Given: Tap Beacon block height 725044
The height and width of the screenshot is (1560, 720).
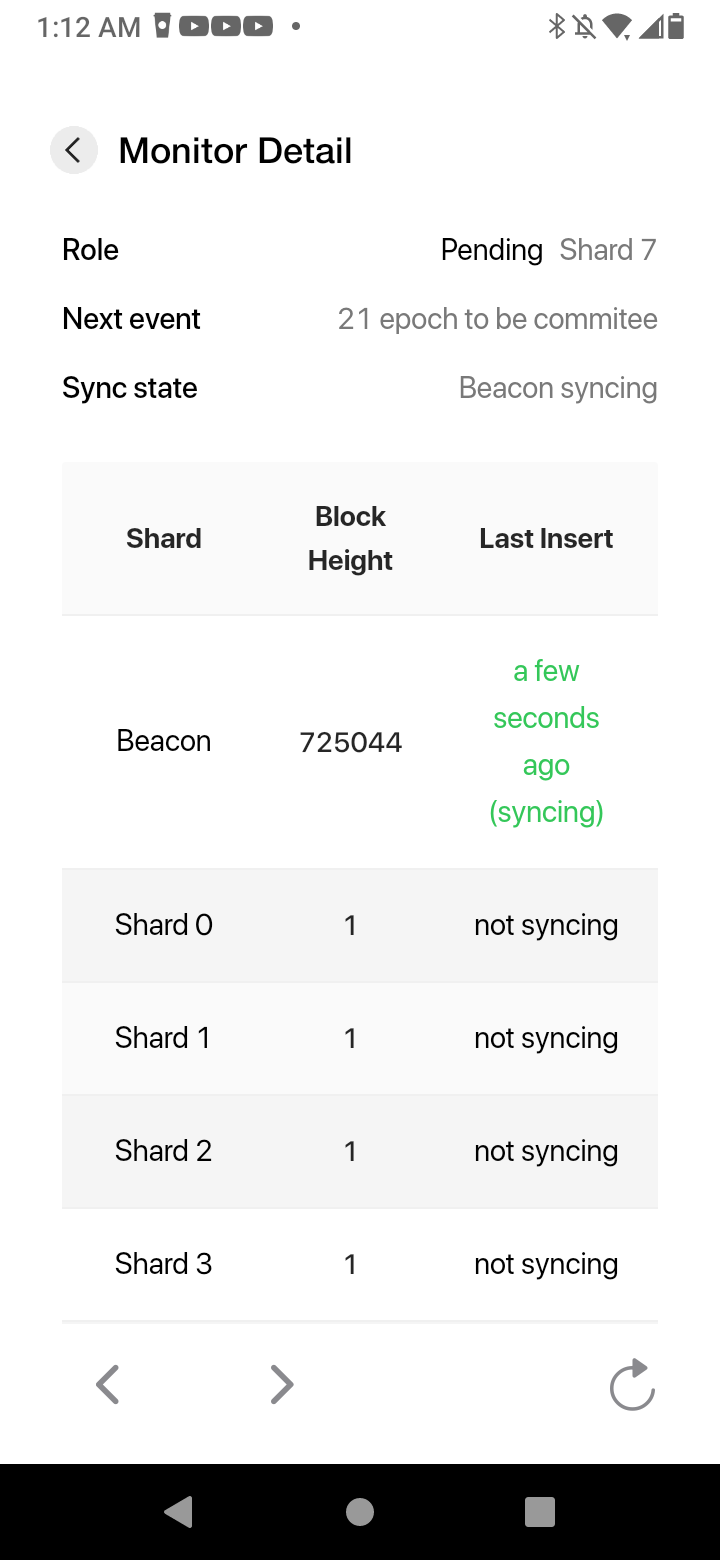Looking at the screenshot, I should (351, 742).
